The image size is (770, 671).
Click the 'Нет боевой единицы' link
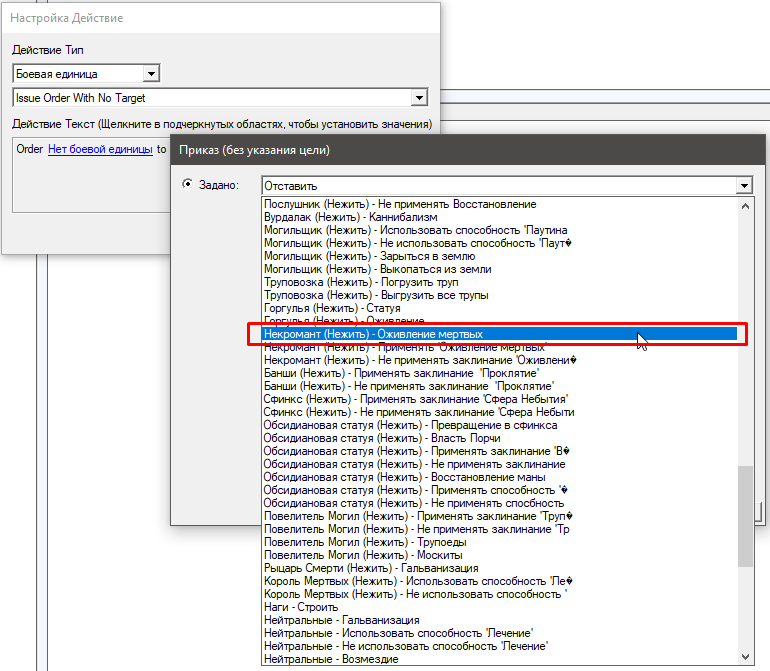[100, 149]
